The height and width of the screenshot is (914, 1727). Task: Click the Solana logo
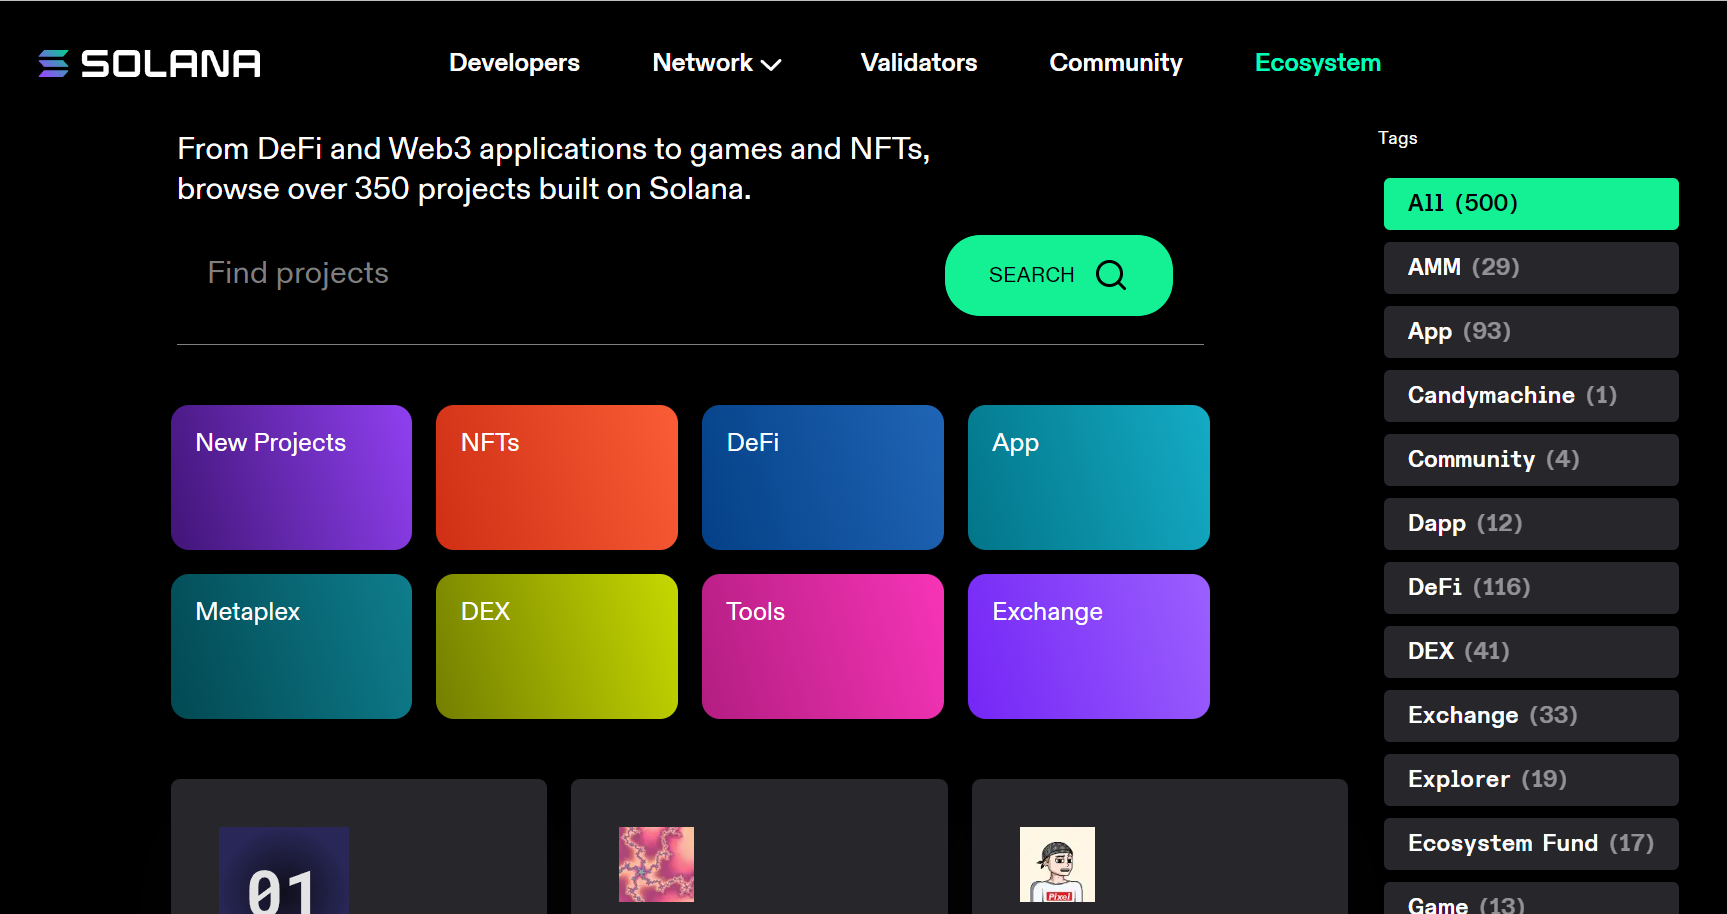click(x=149, y=63)
